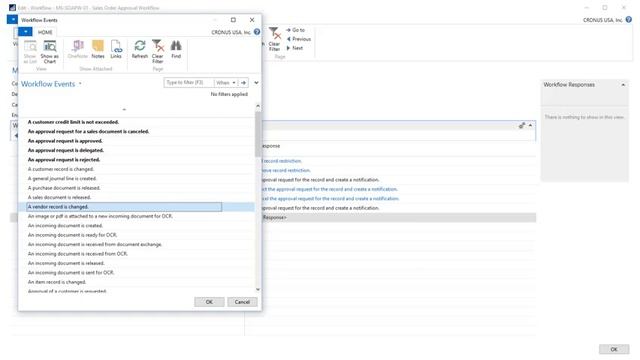The height and width of the screenshot is (360, 640).
Task: Open the application menu dropdown in Workflow Events
Action: click(x=25, y=31)
